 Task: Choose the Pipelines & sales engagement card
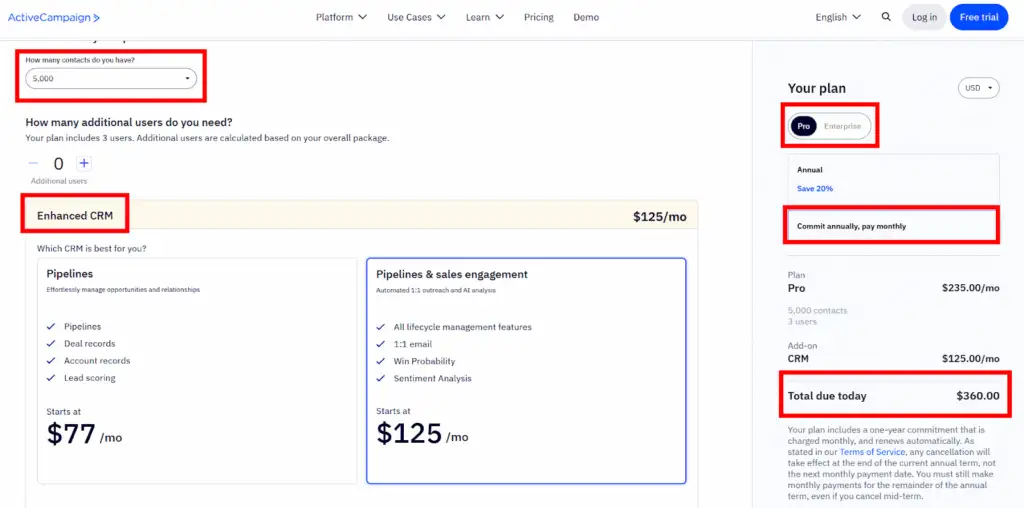pos(526,371)
